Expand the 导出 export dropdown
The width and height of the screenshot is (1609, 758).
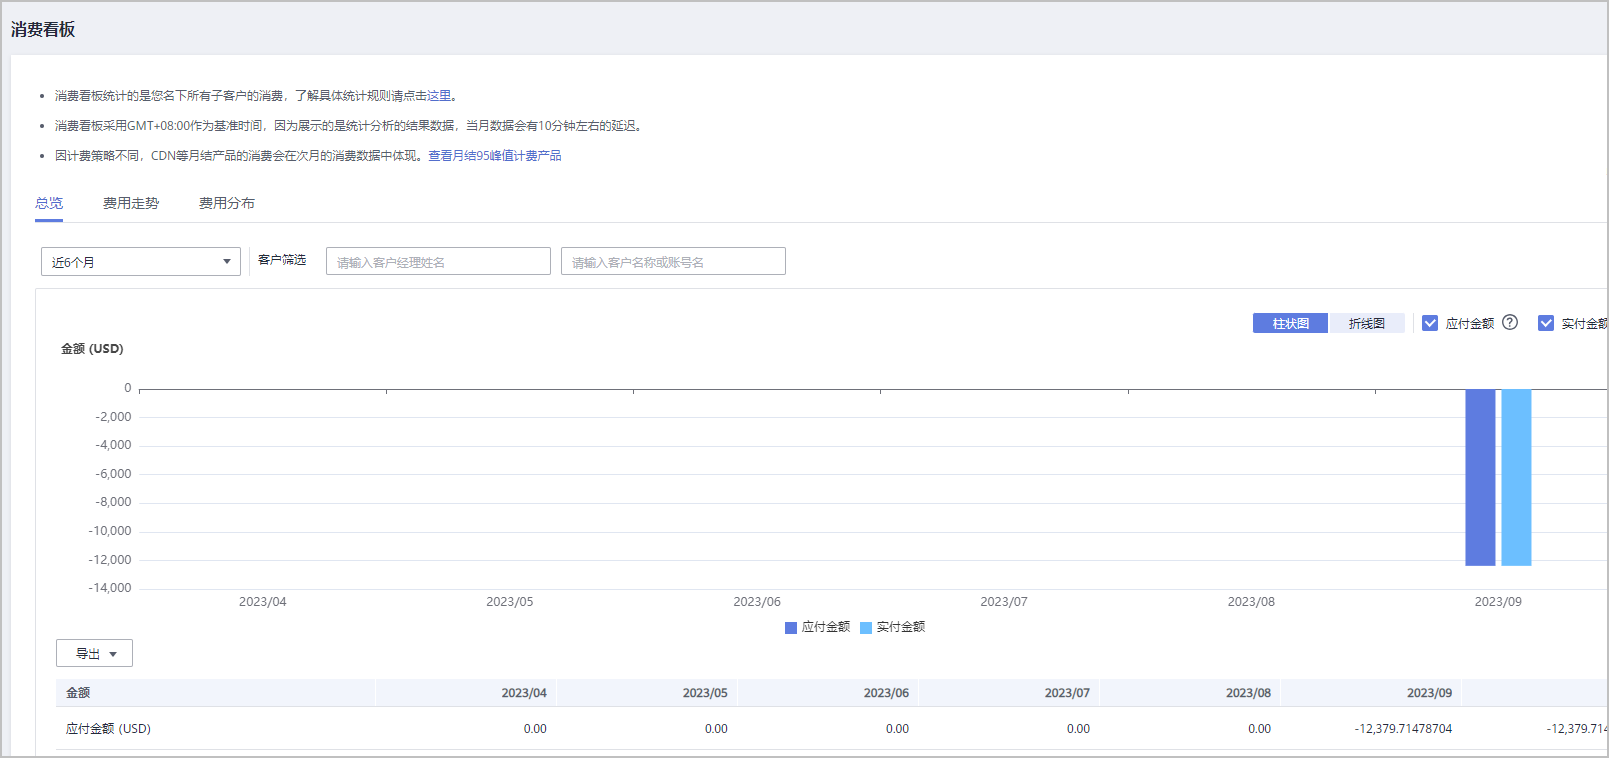pyautogui.click(x=95, y=653)
